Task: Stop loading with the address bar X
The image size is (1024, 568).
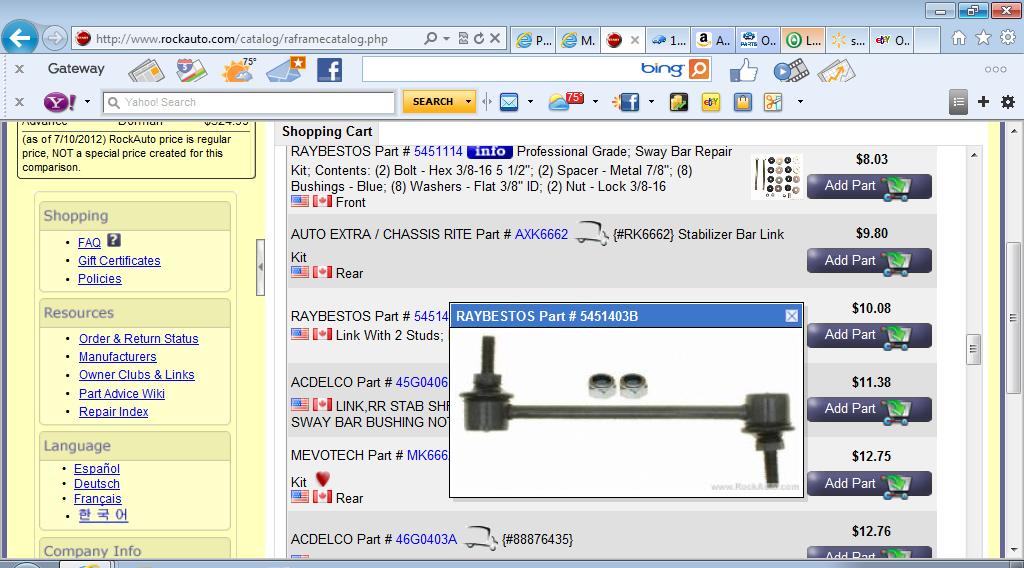Action: (495, 39)
